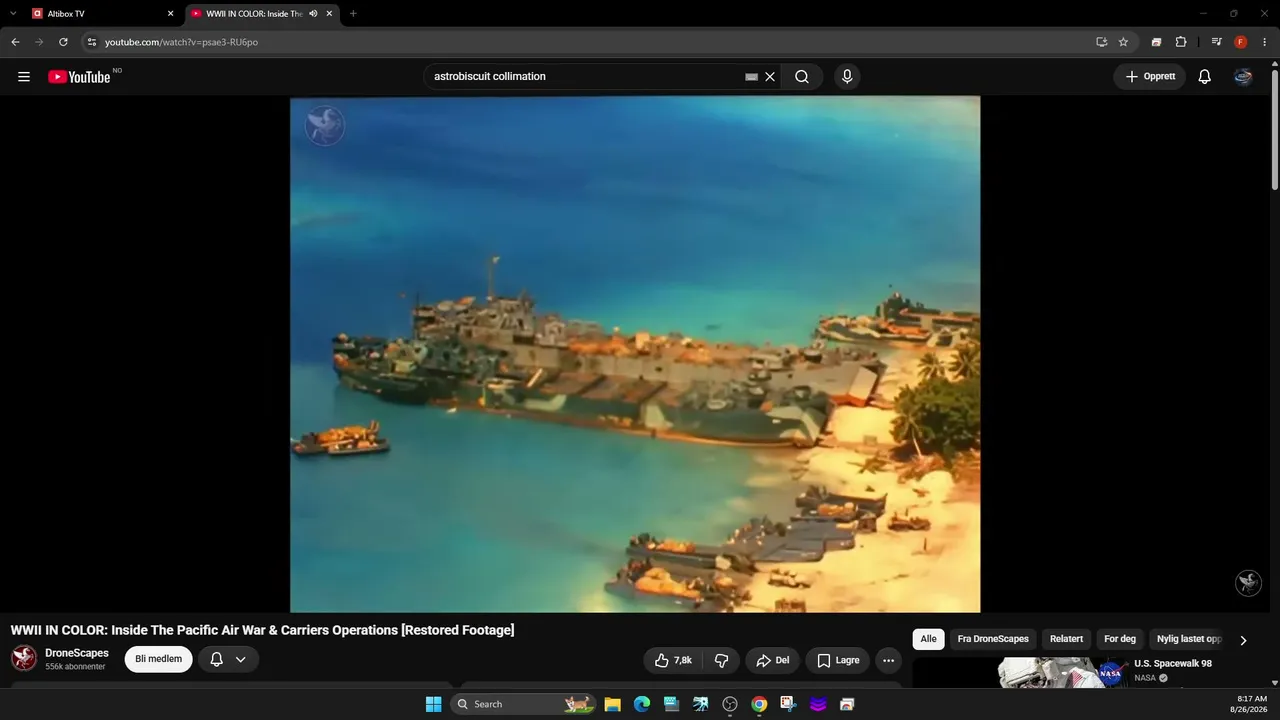Select the 'Relatert' filter chip
Screen dimensions: 1280x720
[1066, 639]
